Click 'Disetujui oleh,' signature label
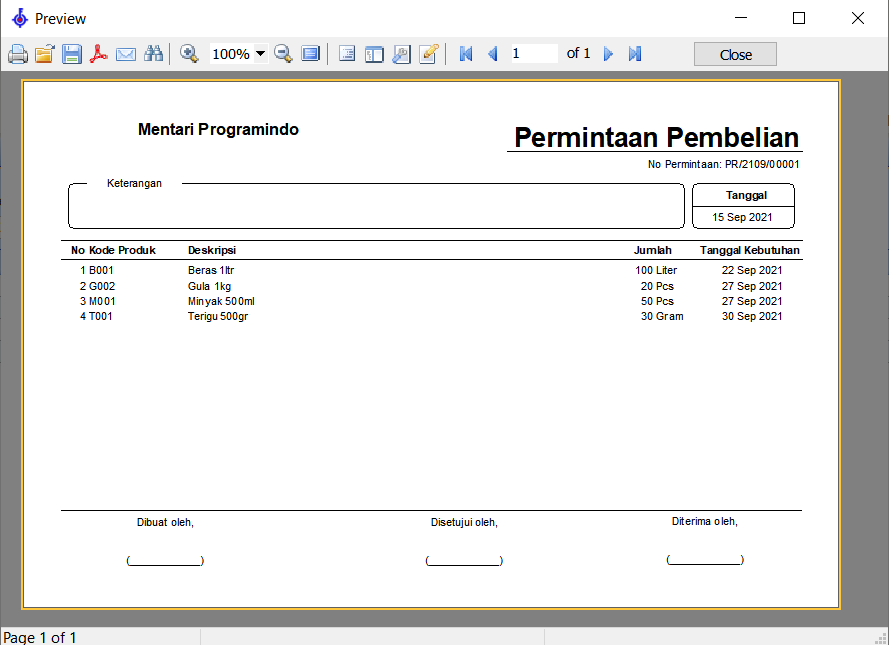 (x=464, y=523)
